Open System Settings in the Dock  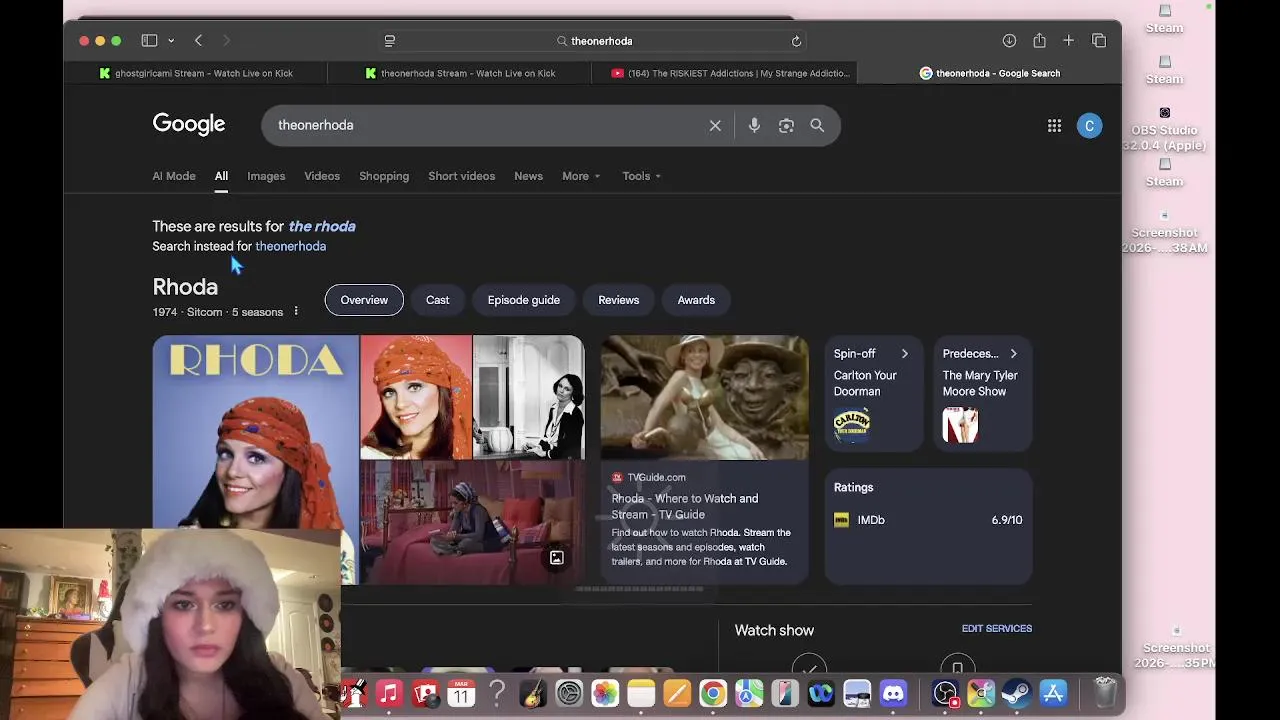pos(569,693)
